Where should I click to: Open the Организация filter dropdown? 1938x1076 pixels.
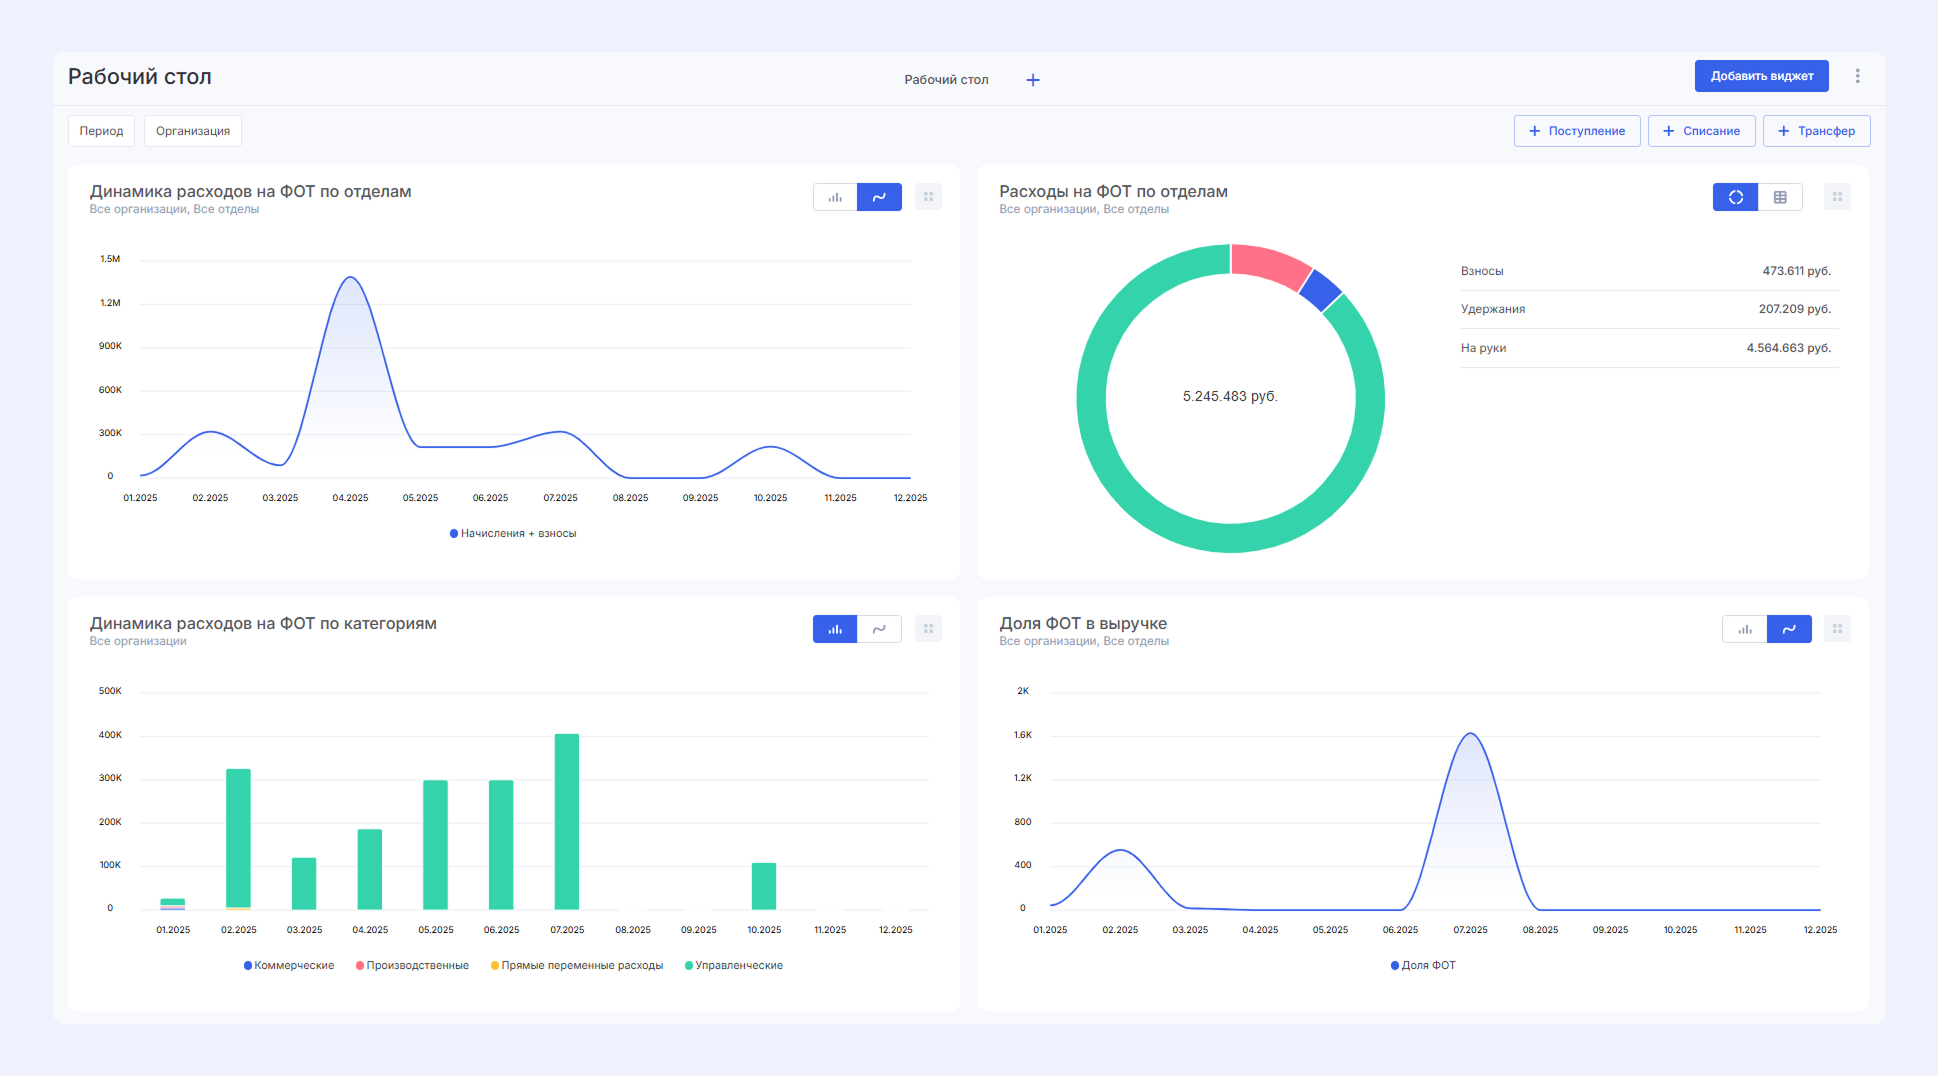(x=193, y=131)
